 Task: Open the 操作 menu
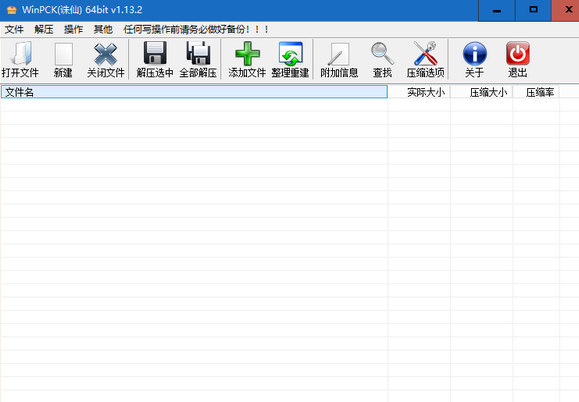click(x=73, y=29)
